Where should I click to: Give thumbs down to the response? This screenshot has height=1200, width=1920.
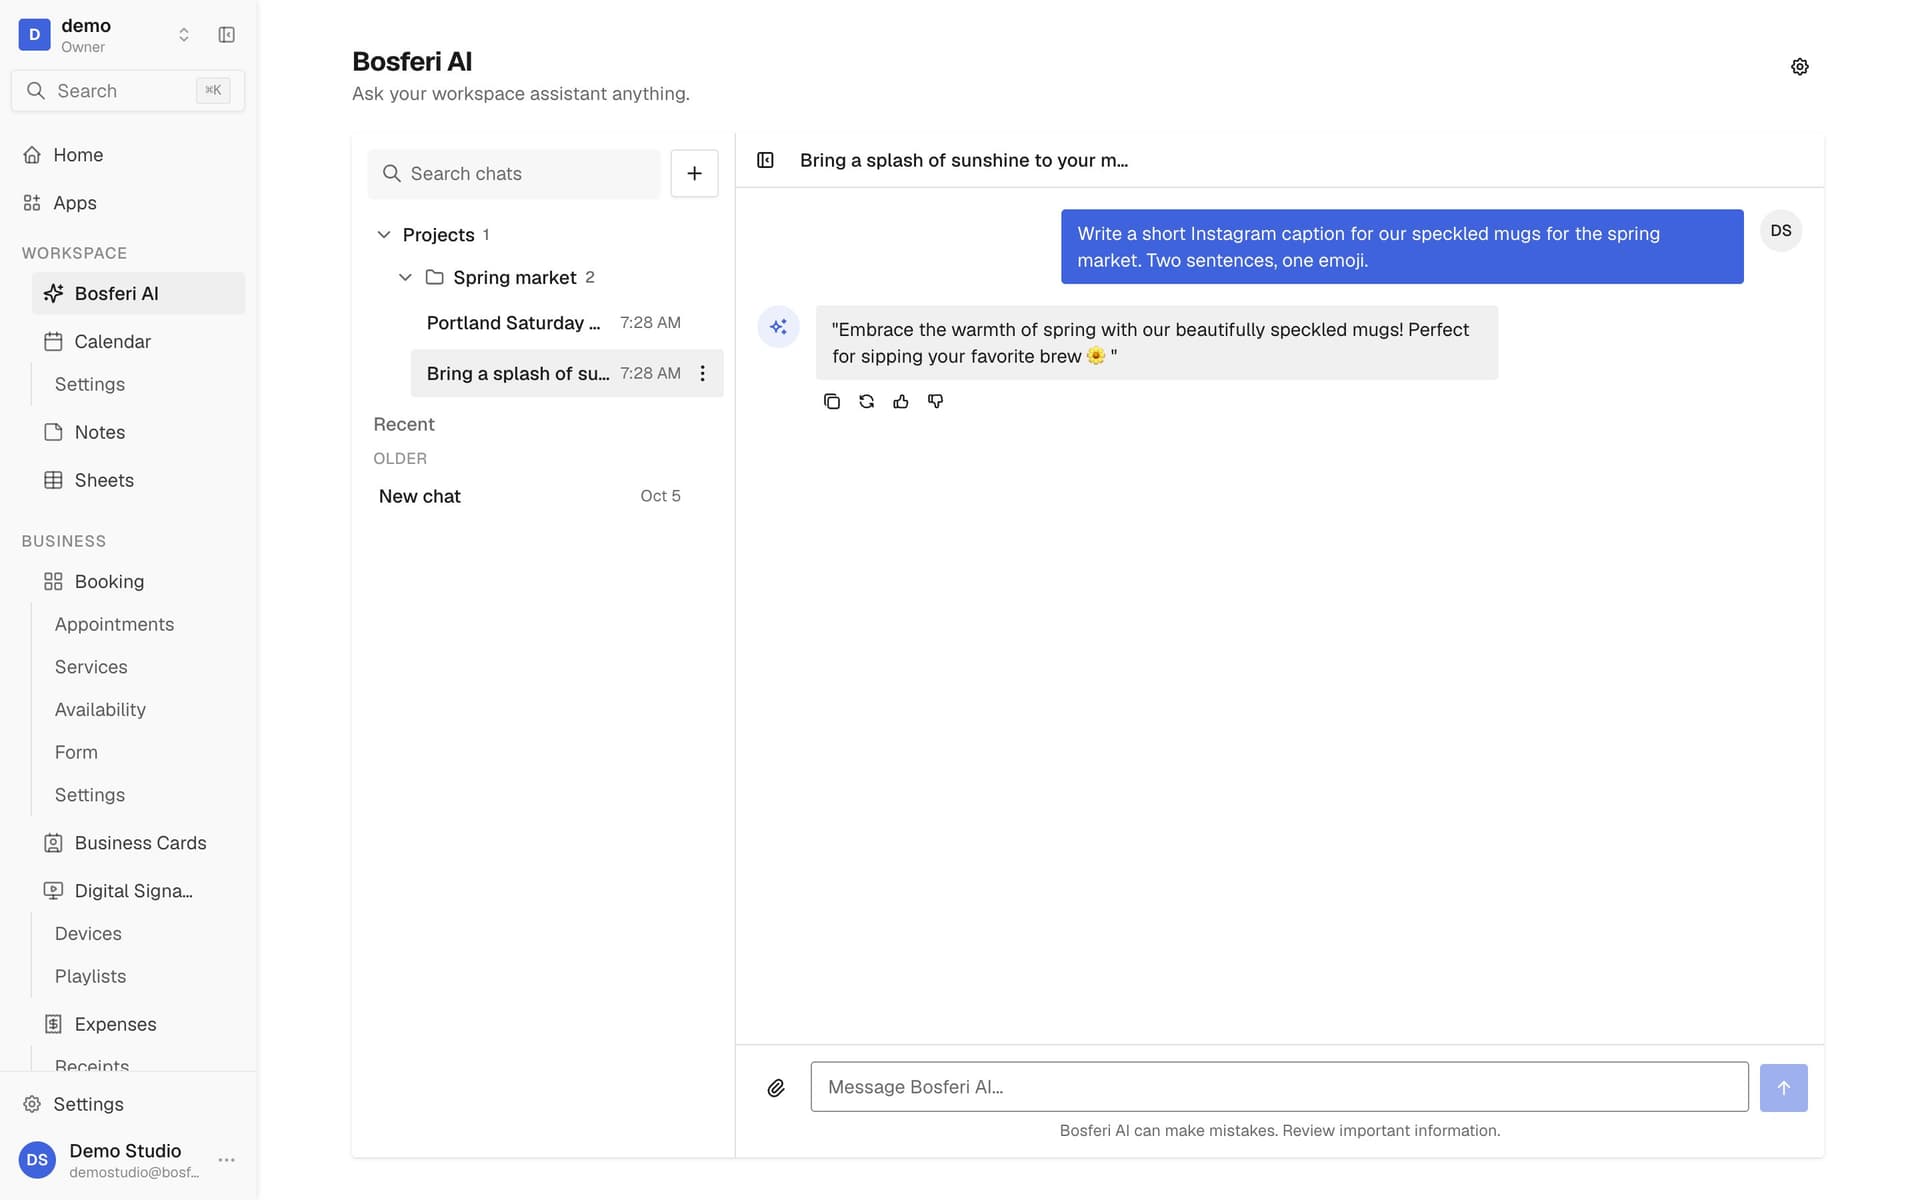[935, 401]
